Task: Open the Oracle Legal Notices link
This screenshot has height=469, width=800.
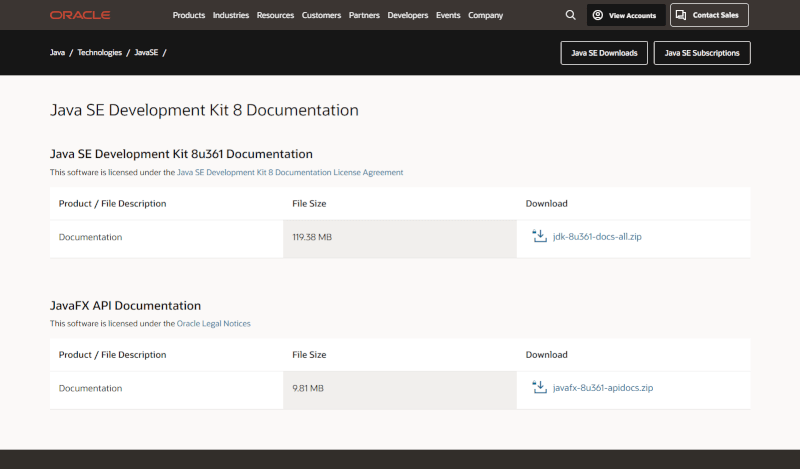Action: pyautogui.click(x=214, y=323)
